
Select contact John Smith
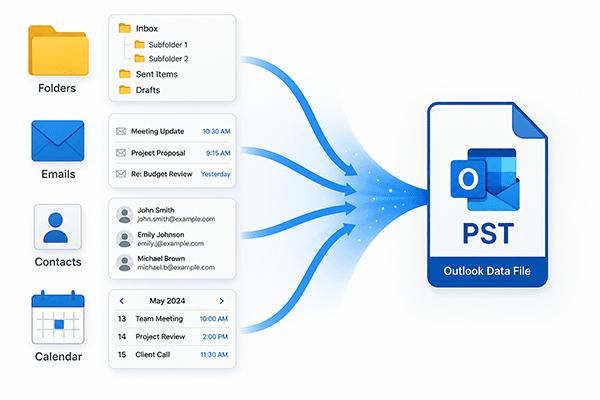156,210
